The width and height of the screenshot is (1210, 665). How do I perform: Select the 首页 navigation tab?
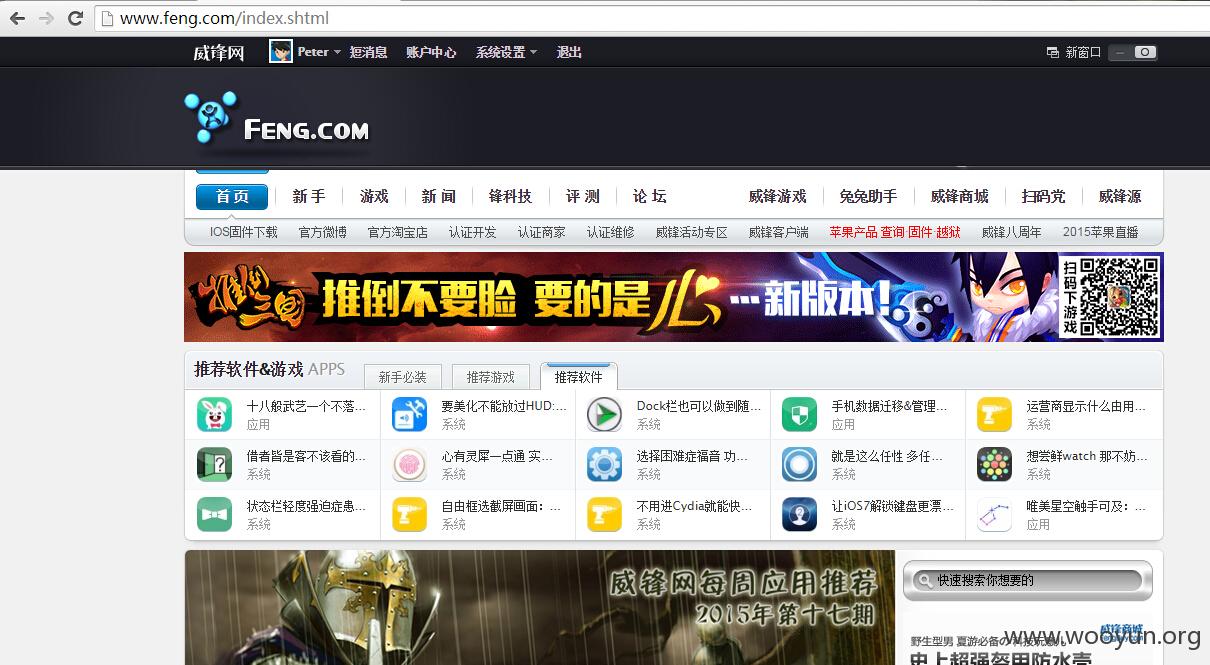(x=232, y=196)
